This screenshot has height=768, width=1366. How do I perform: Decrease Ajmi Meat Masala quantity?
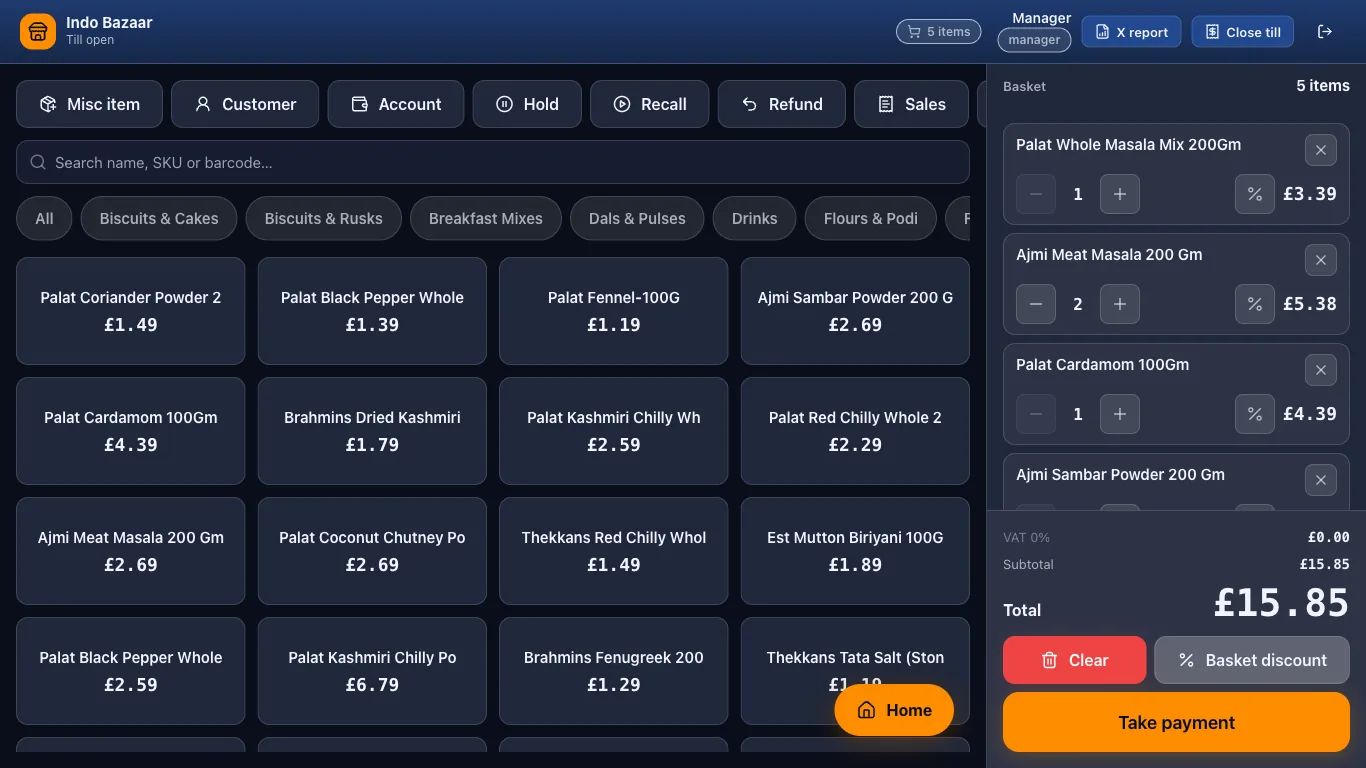tap(1036, 304)
